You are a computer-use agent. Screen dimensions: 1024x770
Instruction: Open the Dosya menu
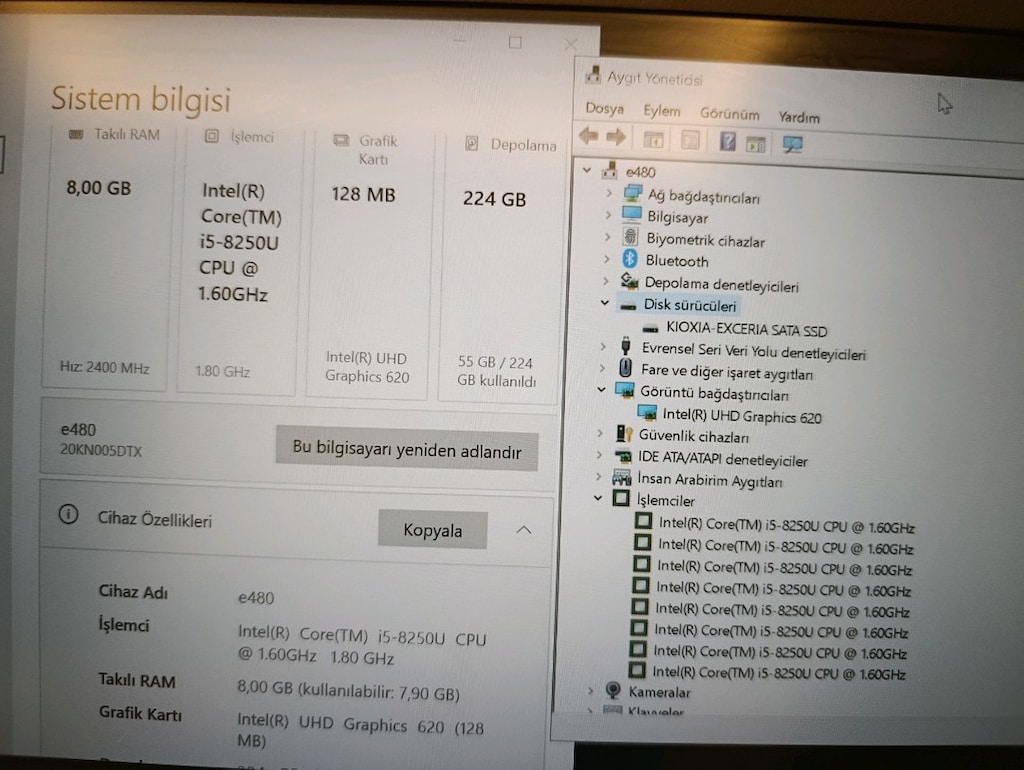604,108
